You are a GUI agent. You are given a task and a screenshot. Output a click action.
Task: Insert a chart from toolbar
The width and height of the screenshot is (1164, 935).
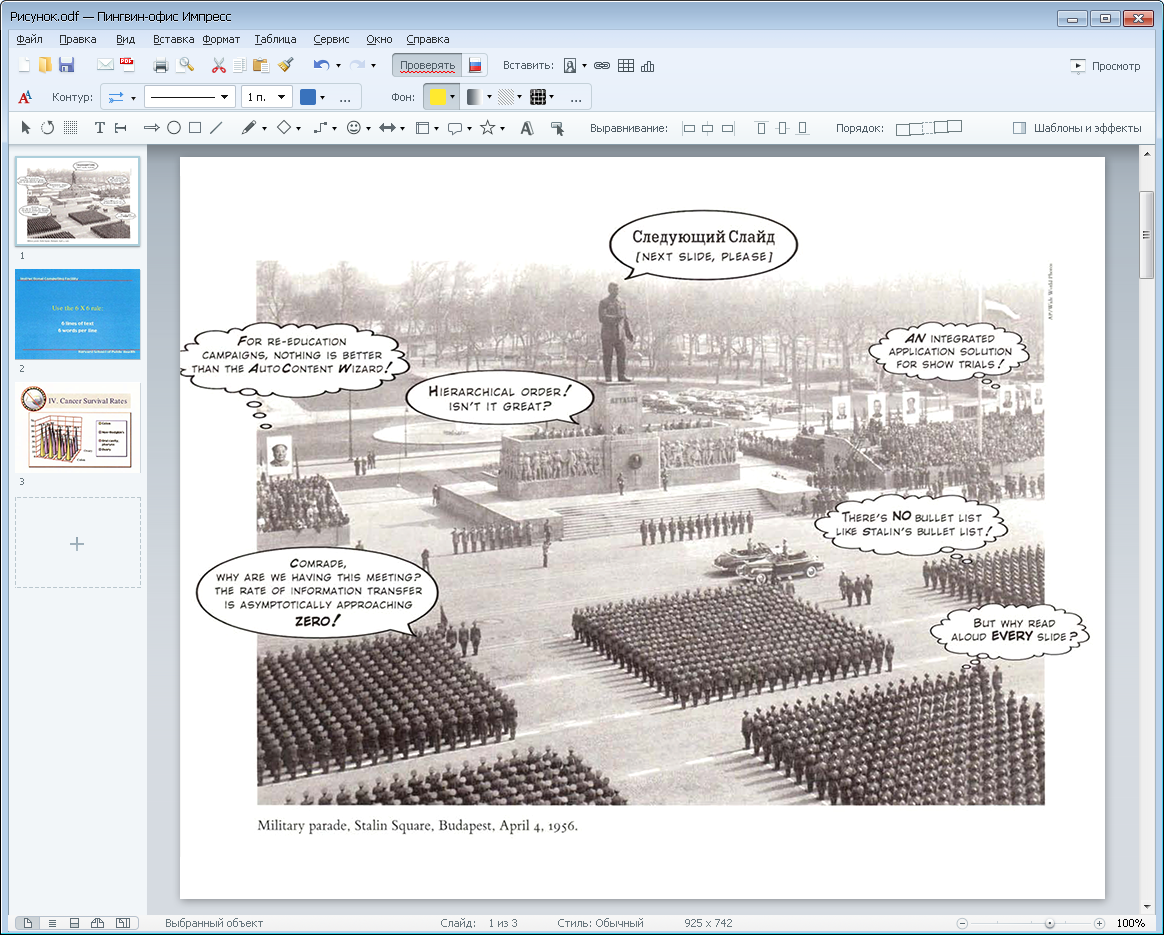(x=648, y=66)
